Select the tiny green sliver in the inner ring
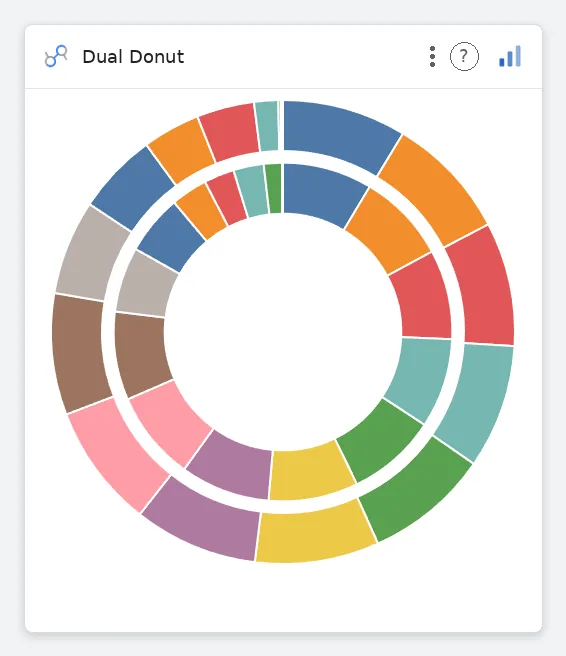566x656 pixels. pyautogui.click(x=274, y=188)
